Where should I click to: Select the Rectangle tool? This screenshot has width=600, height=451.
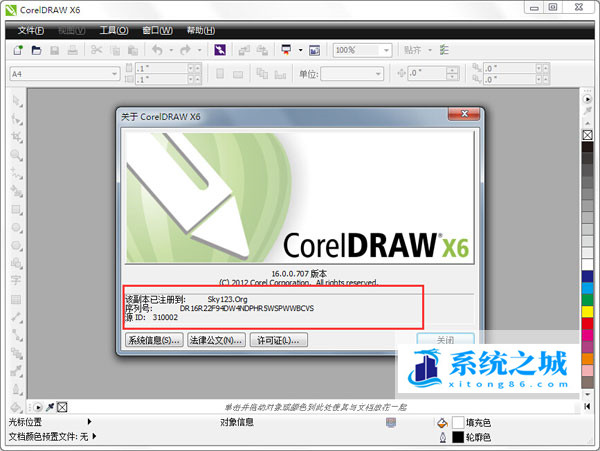click(16, 209)
